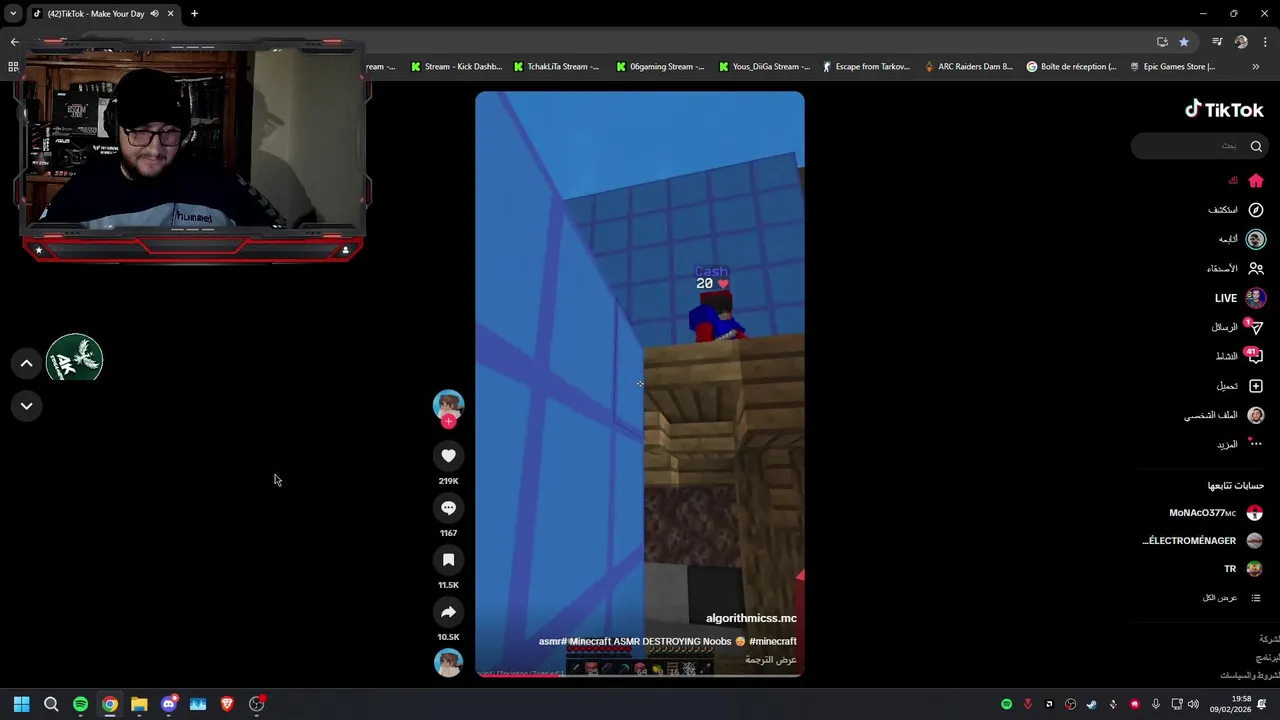Screen dimensions: 1280x720
Task: Click the Following avatar icon
Action: click(x=1256, y=239)
